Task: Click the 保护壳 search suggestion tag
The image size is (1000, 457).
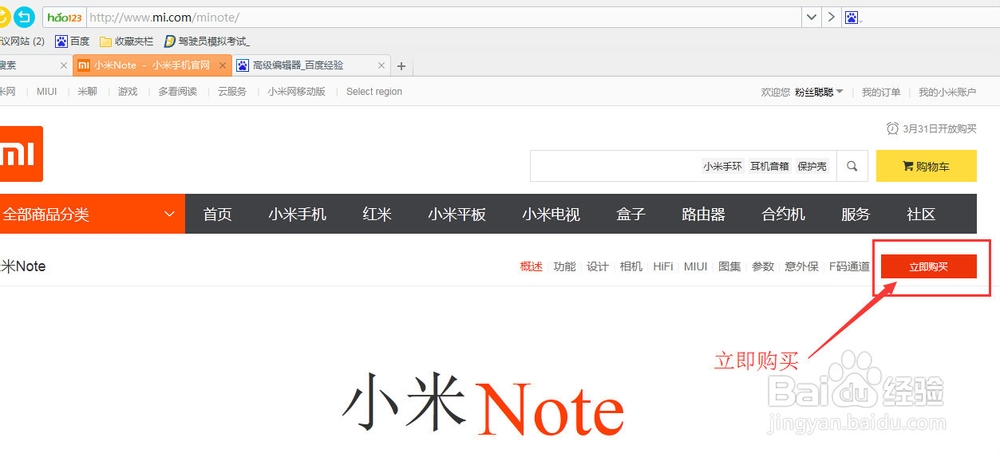Action: [x=812, y=166]
